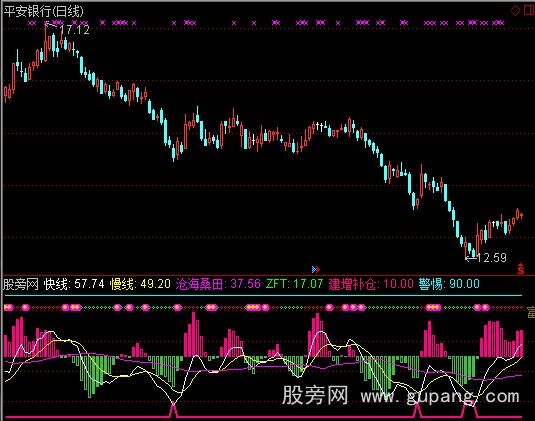Click the 股旁网 indicator name
The image size is (535, 421).
[x=21, y=284]
